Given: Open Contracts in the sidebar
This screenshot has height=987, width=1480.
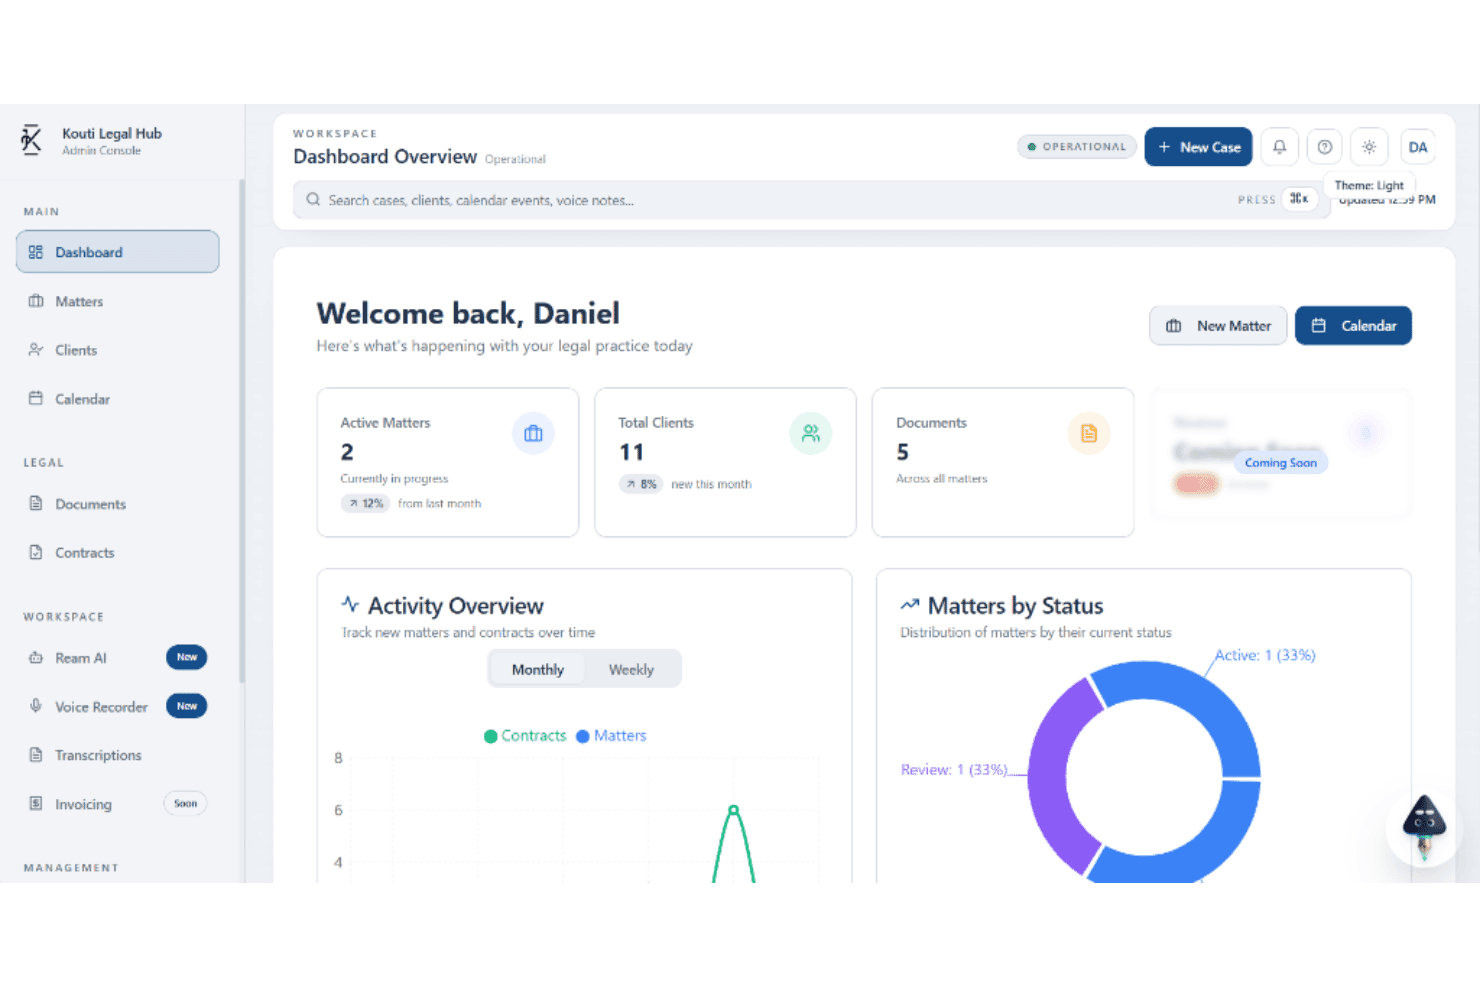Looking at the screenshot, I should click(117, 552).
